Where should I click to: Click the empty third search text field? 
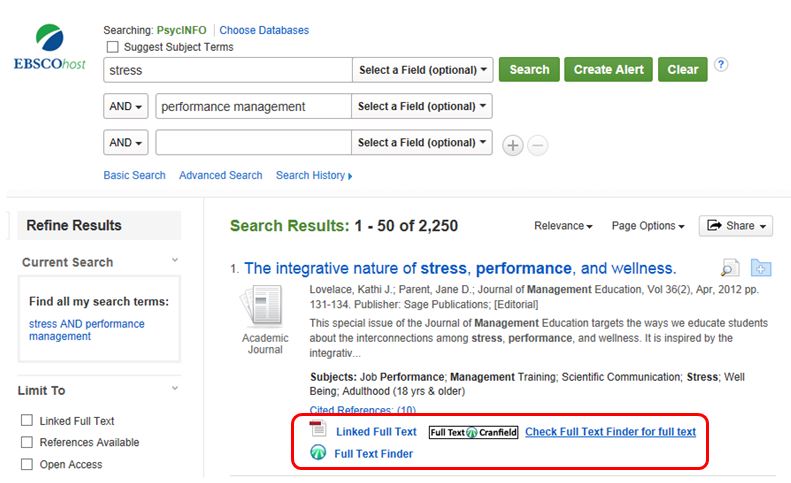click(x=253, y=143)
